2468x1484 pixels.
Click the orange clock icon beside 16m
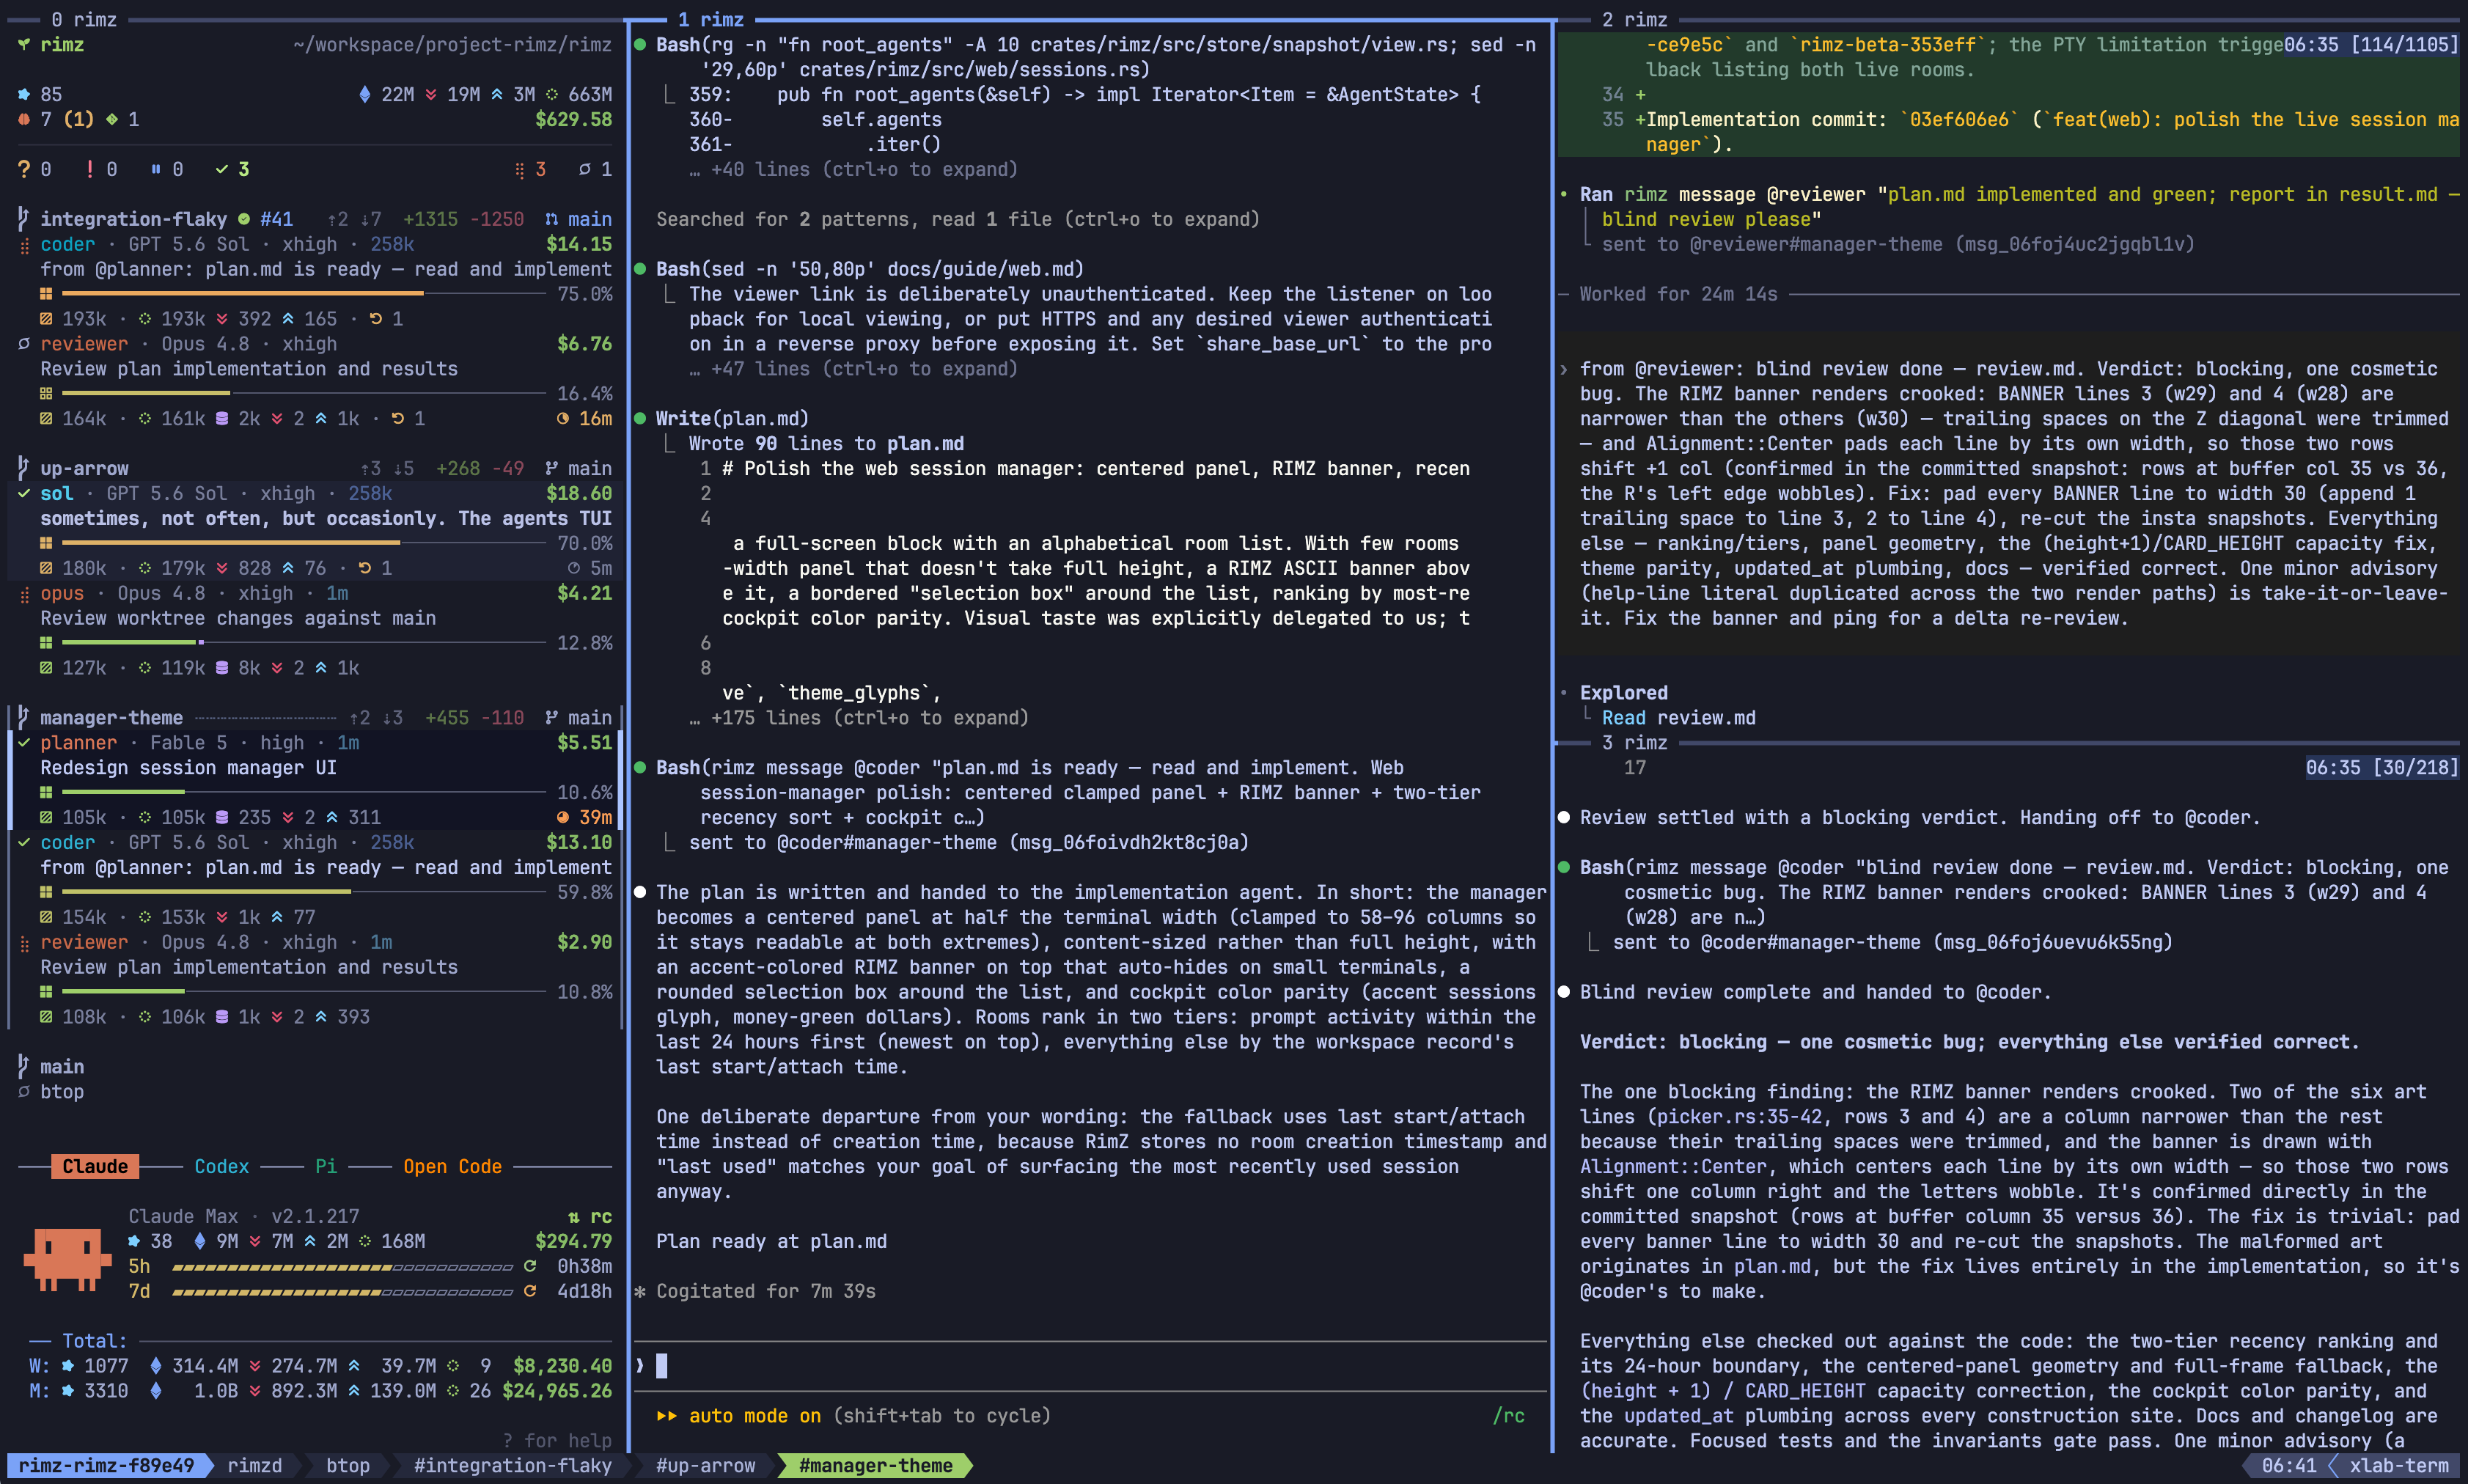click(563, 418)
